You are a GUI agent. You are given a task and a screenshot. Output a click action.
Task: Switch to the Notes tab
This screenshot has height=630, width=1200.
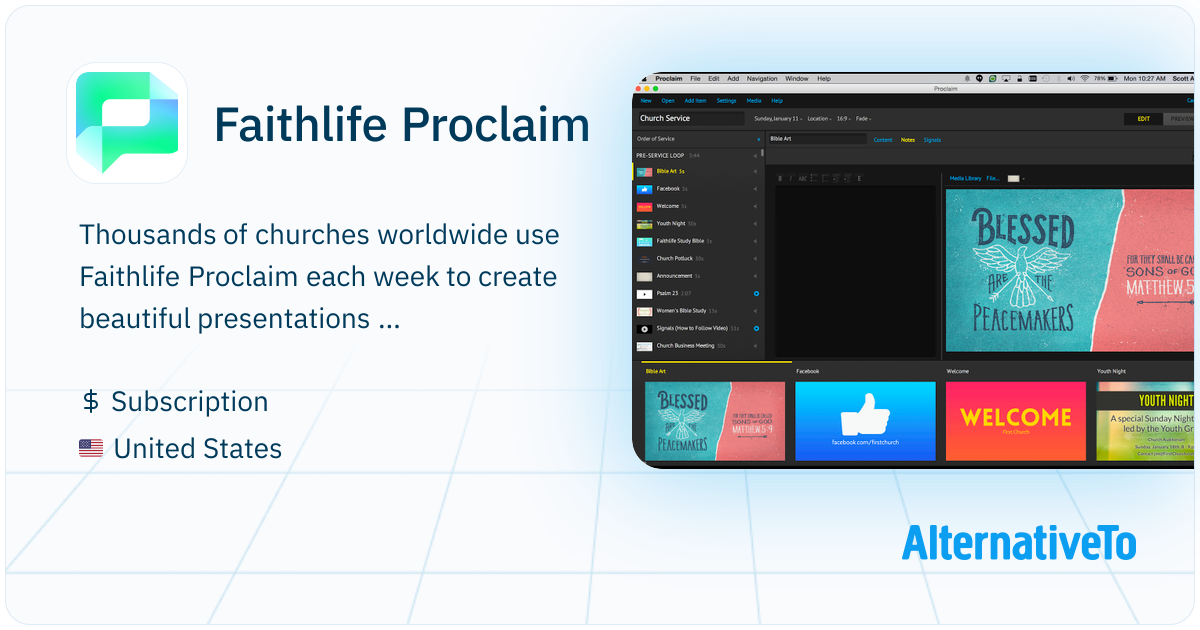[x=908, y=140]
